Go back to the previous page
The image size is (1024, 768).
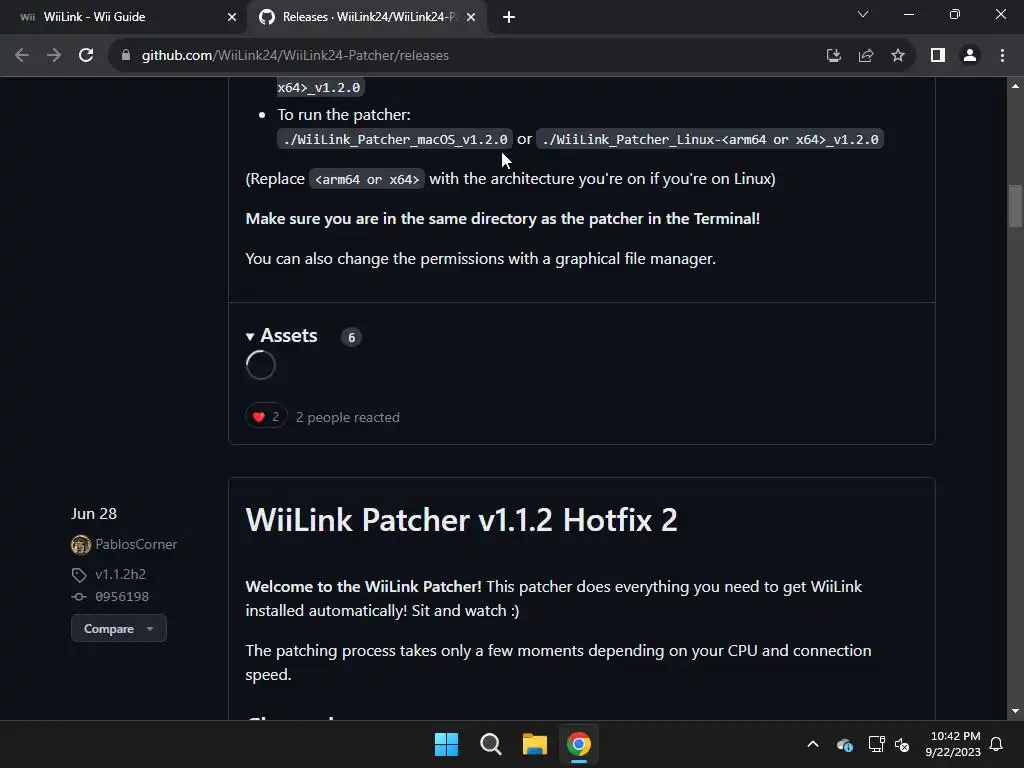coord(22,56)
